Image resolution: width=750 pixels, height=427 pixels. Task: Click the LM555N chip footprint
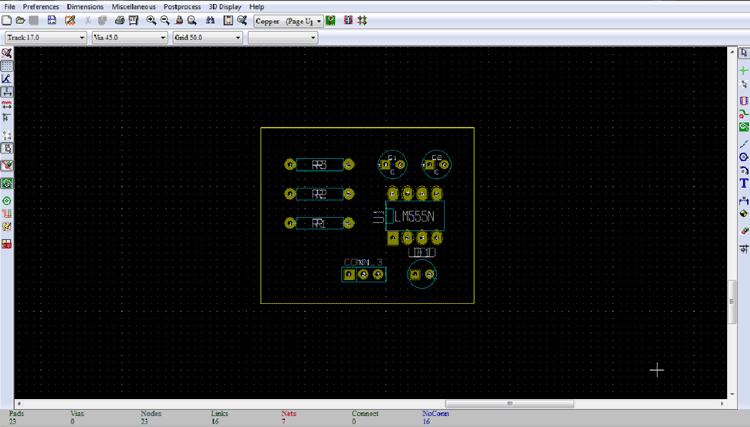click(415, 217)
